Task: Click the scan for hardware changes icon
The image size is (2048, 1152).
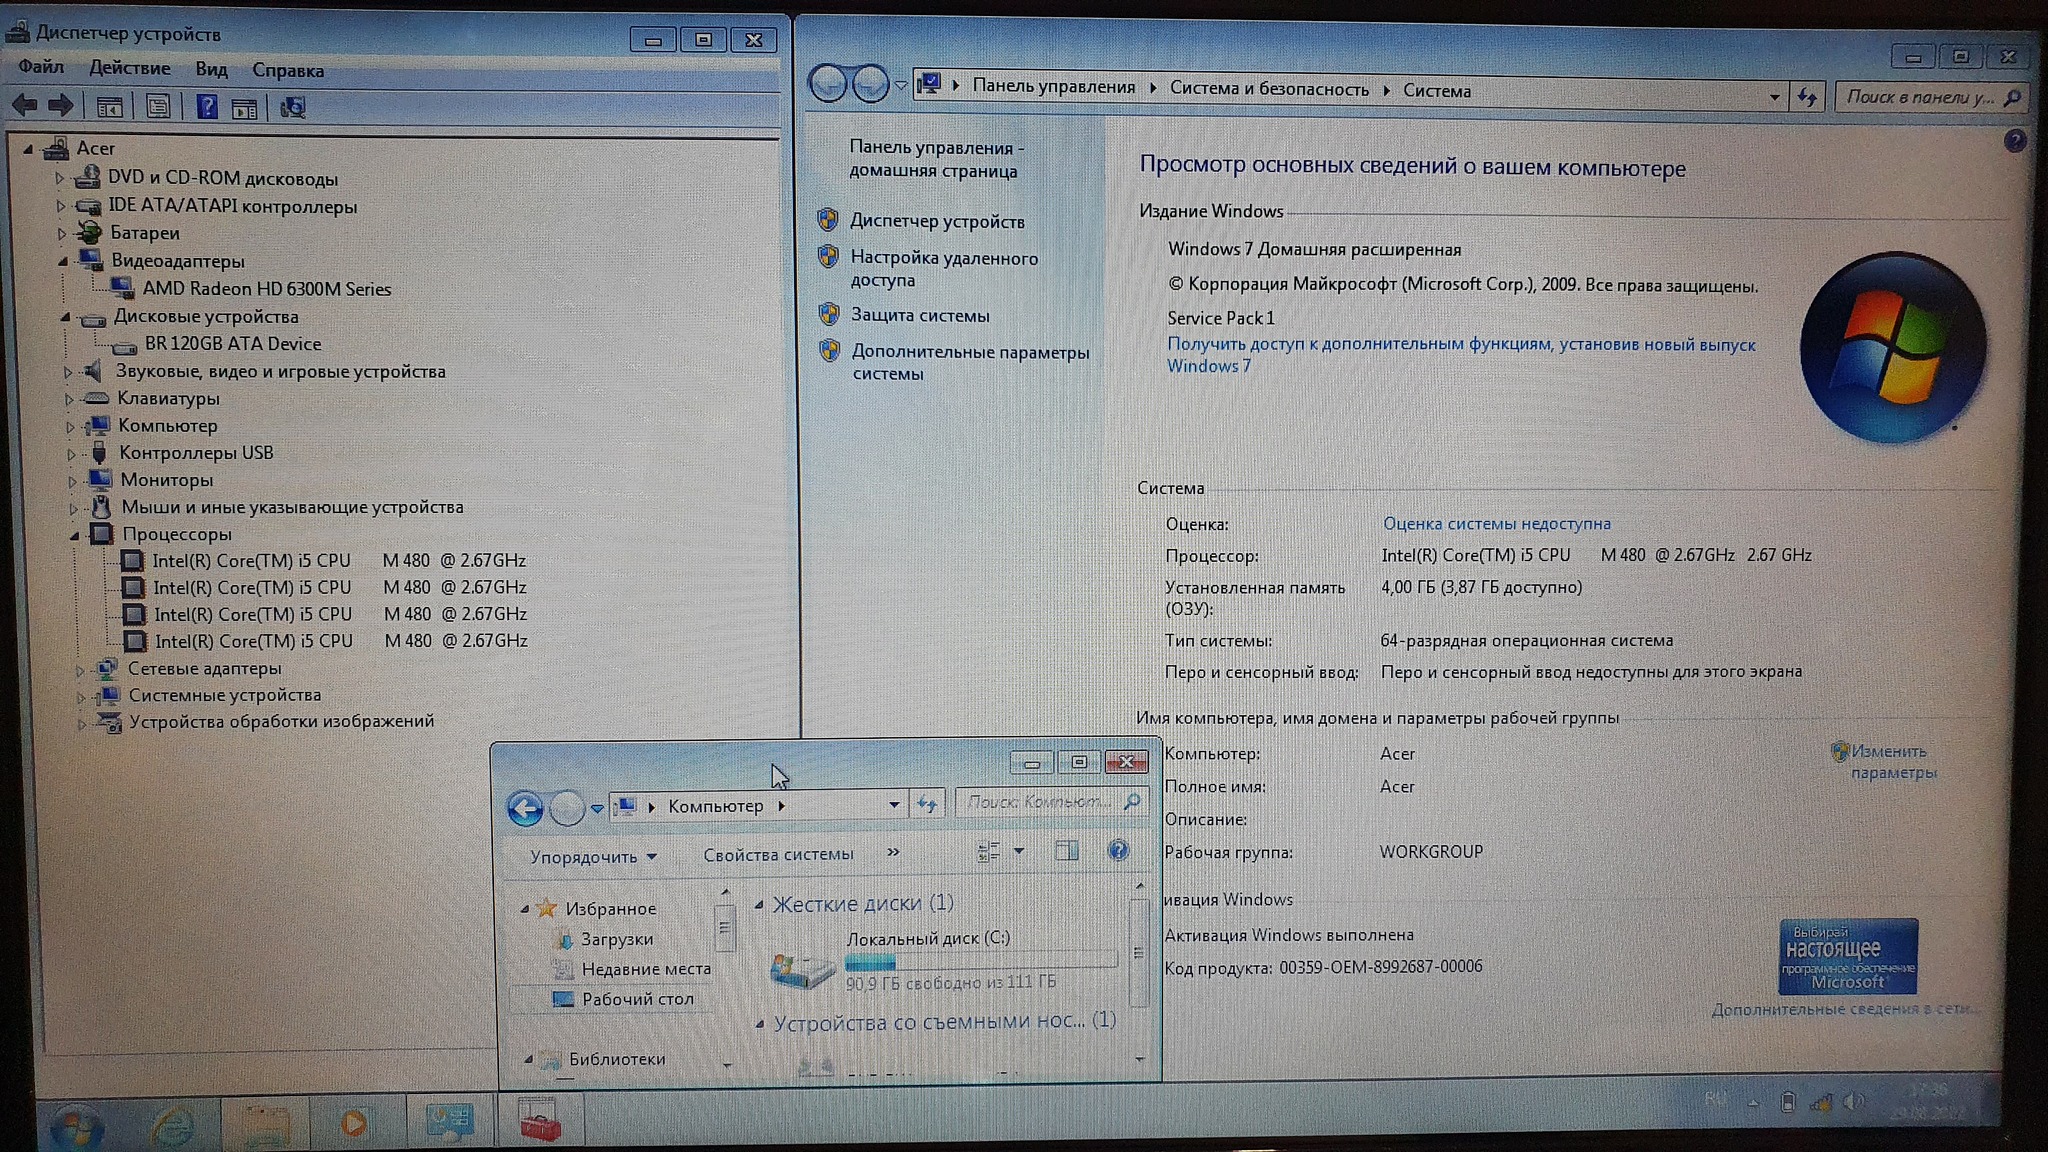Action: [292, 107]
